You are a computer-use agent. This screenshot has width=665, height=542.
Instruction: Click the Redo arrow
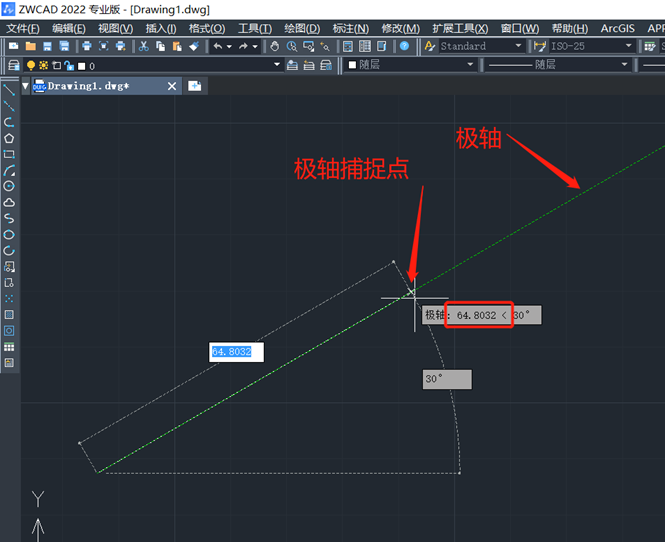pyautogui.click(x=243, y=46)
